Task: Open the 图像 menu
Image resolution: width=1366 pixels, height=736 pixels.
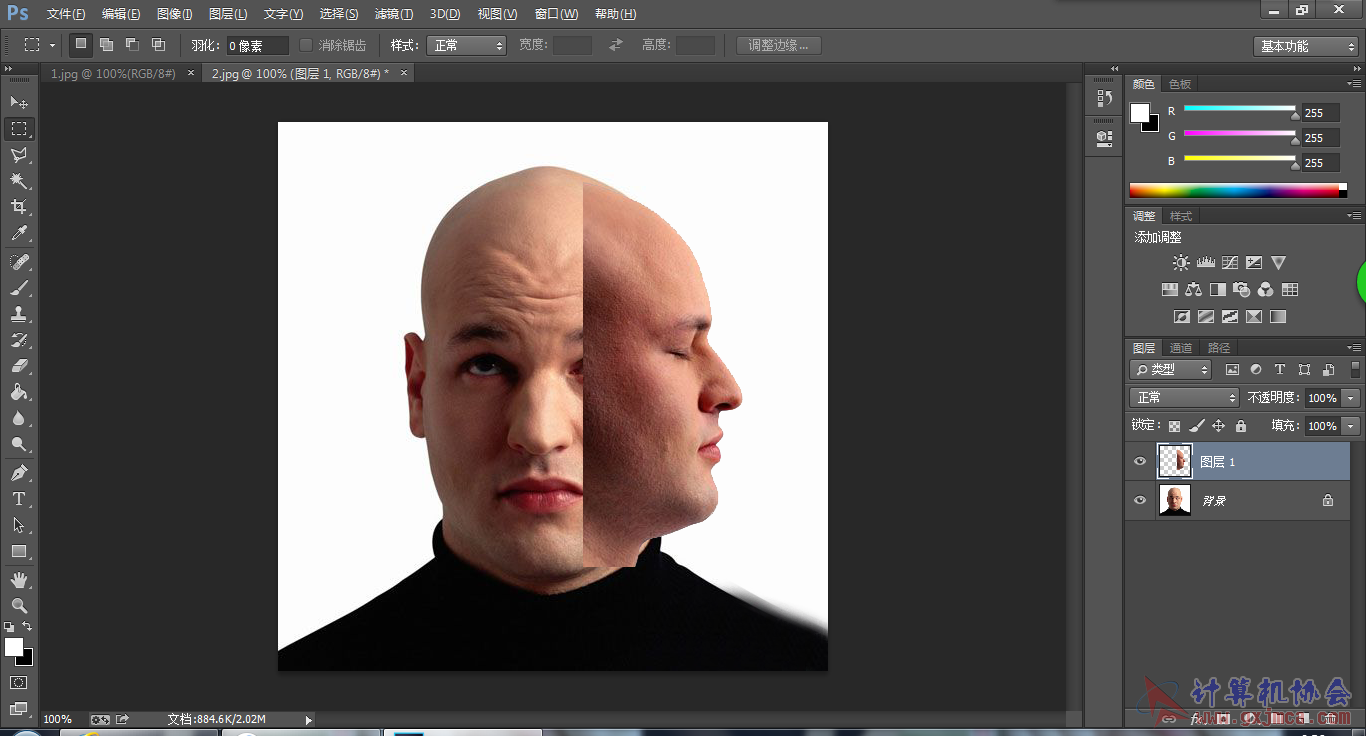Action: pos(174,14)
